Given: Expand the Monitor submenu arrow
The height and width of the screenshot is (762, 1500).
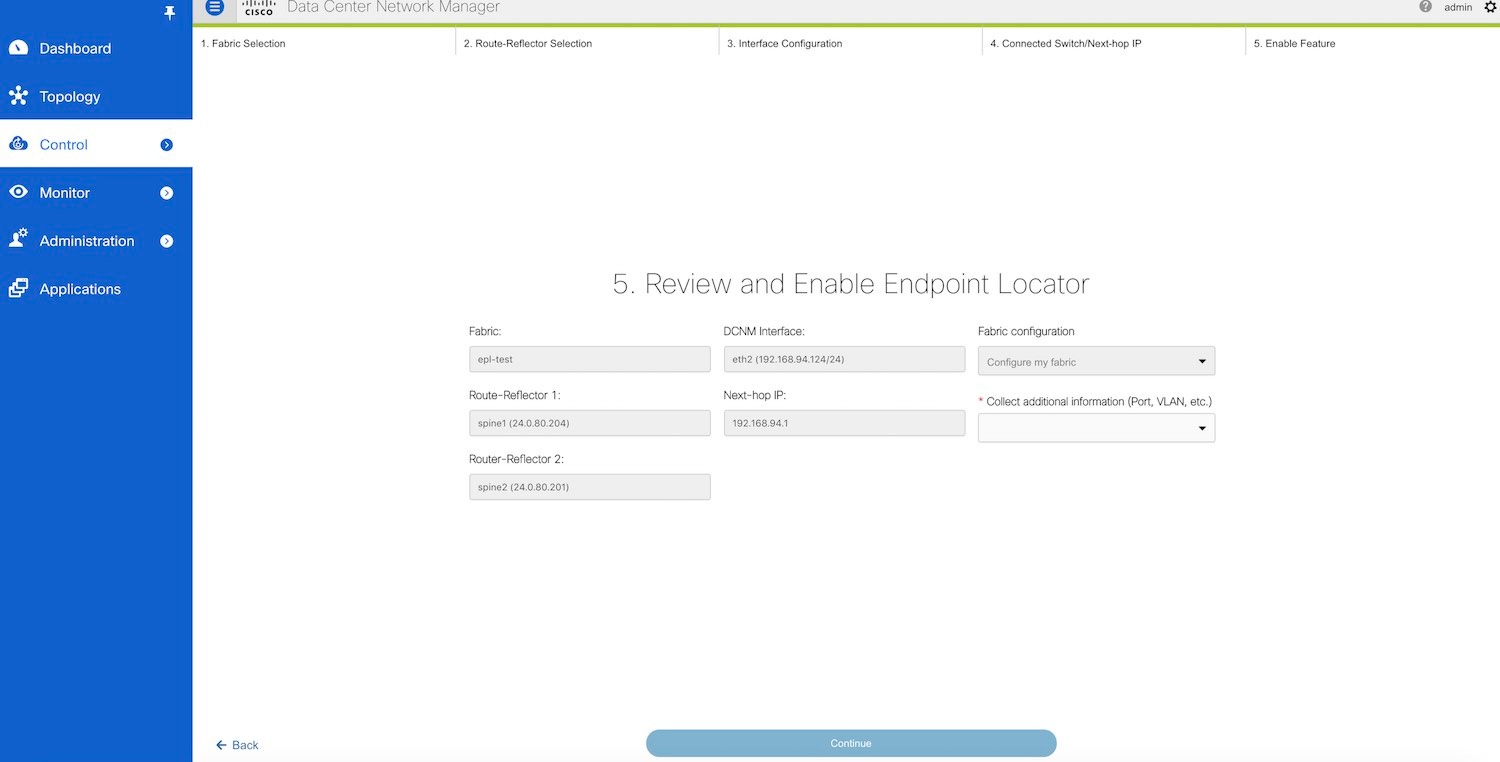Looking at the screenshot, I should [167, 193].
